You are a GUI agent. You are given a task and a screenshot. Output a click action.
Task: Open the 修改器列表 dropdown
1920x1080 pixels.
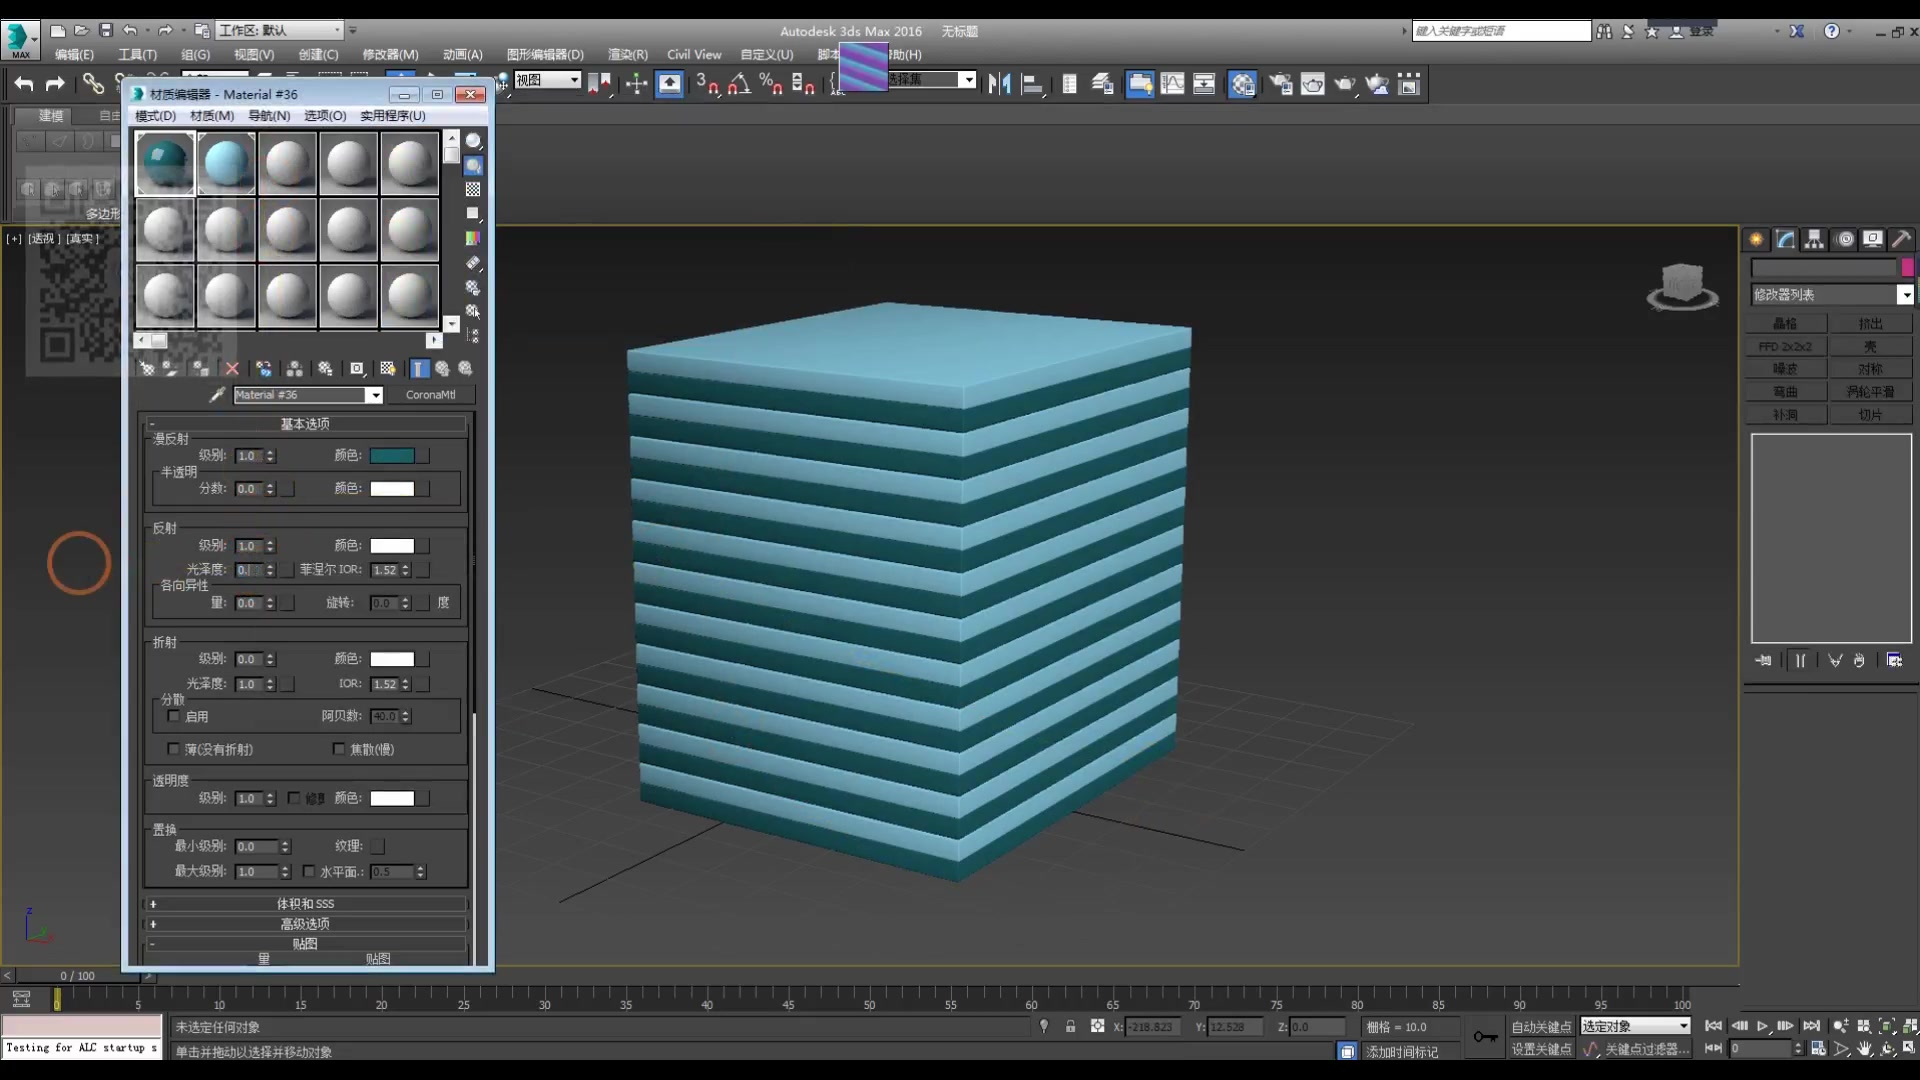click(1904, 295)
